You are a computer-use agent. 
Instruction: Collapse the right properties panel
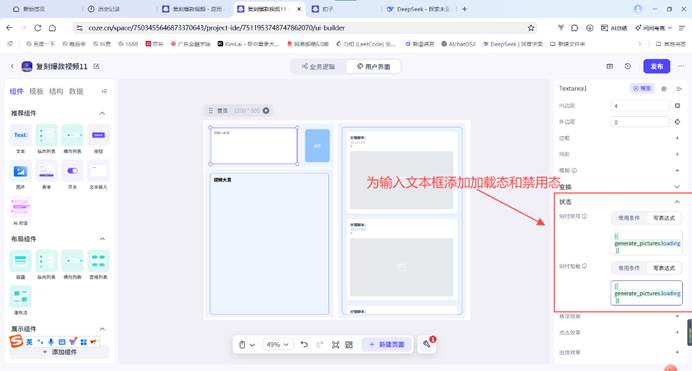[x=679, y=89]
